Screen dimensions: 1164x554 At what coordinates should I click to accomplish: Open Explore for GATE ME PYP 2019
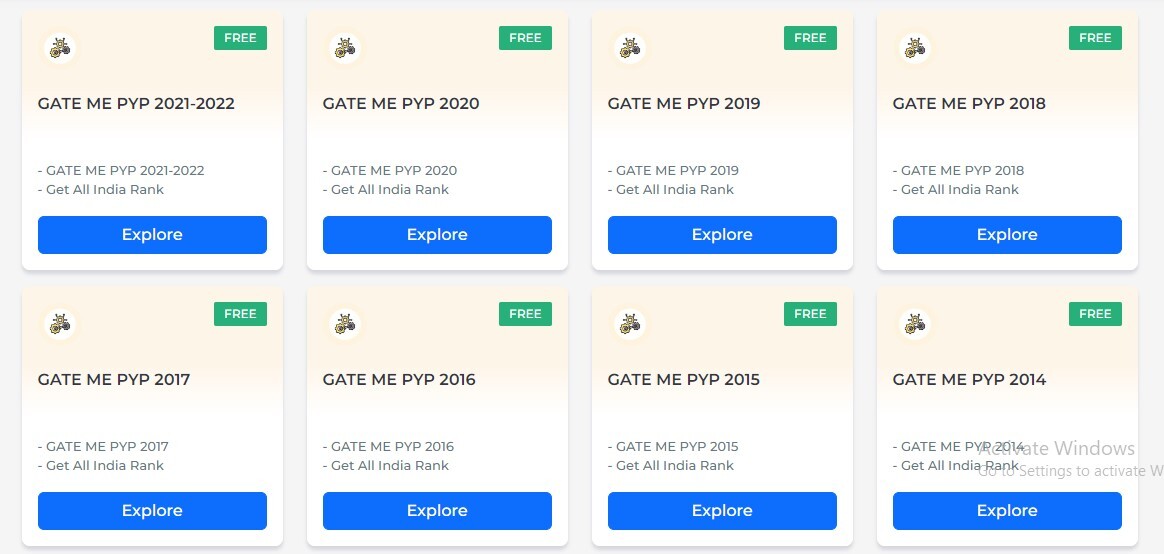pos(722,235)
